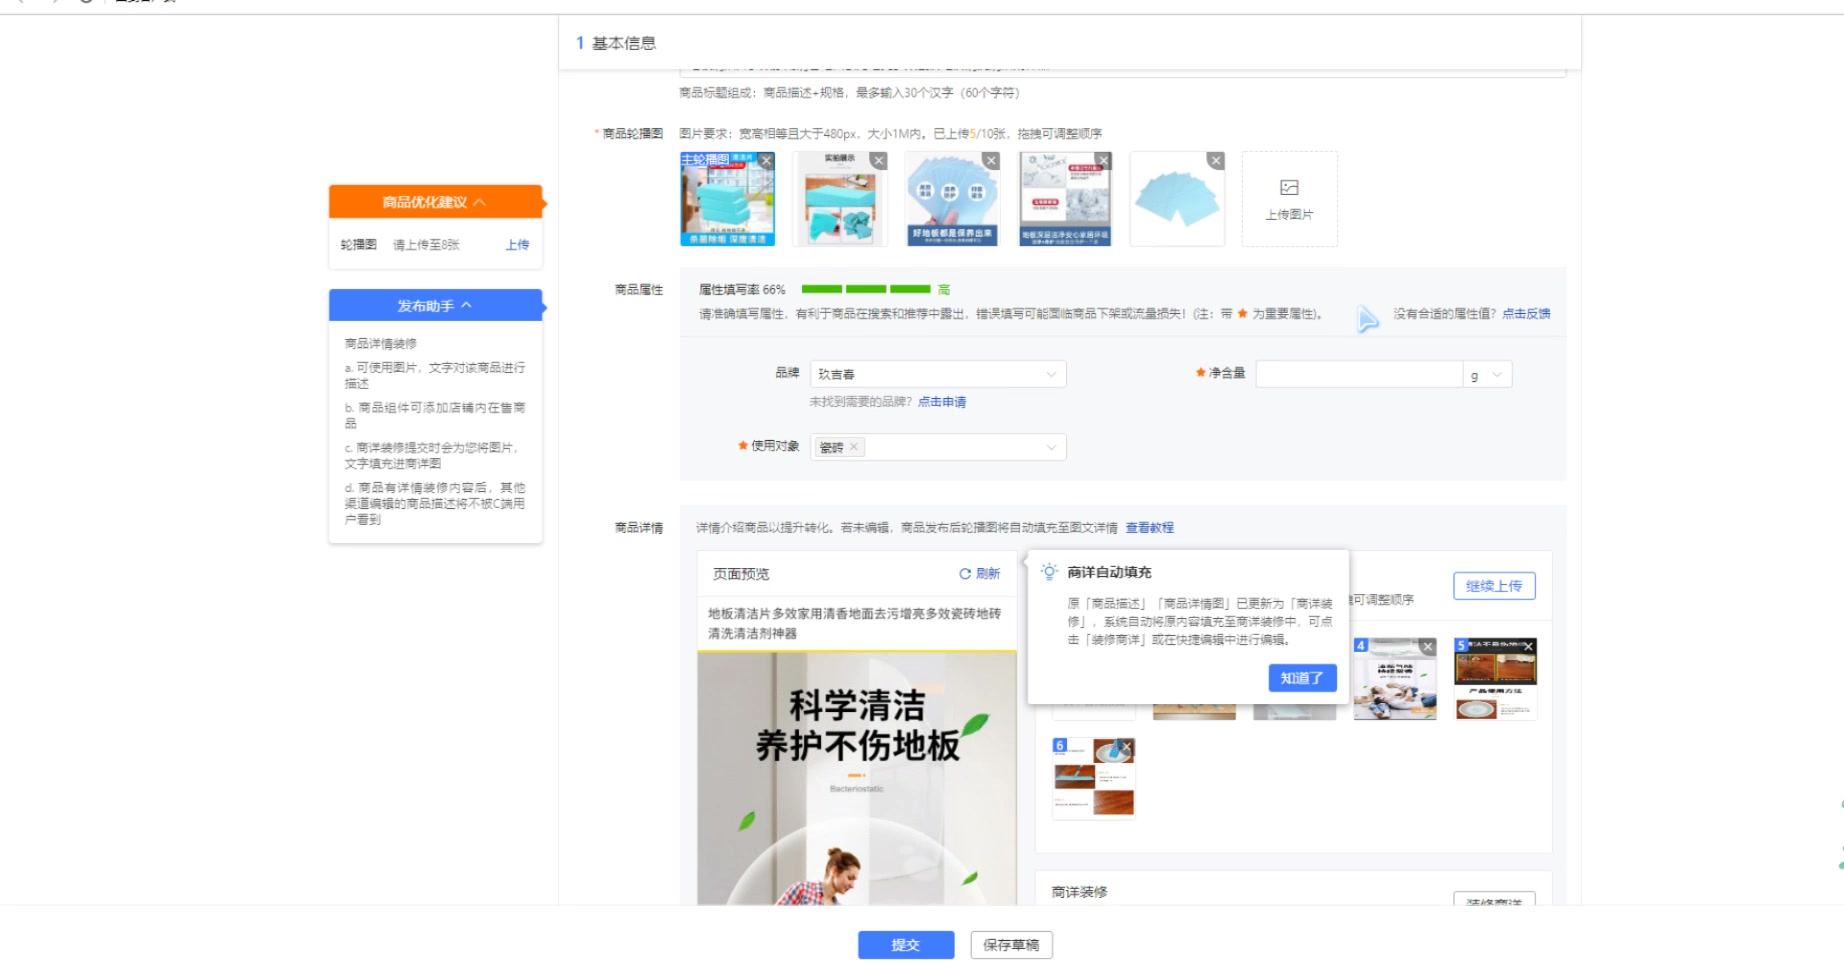The image size is (1844, 966).
Task: Open the 品牌 brand dropdown
Action: (x=938, y=374)
